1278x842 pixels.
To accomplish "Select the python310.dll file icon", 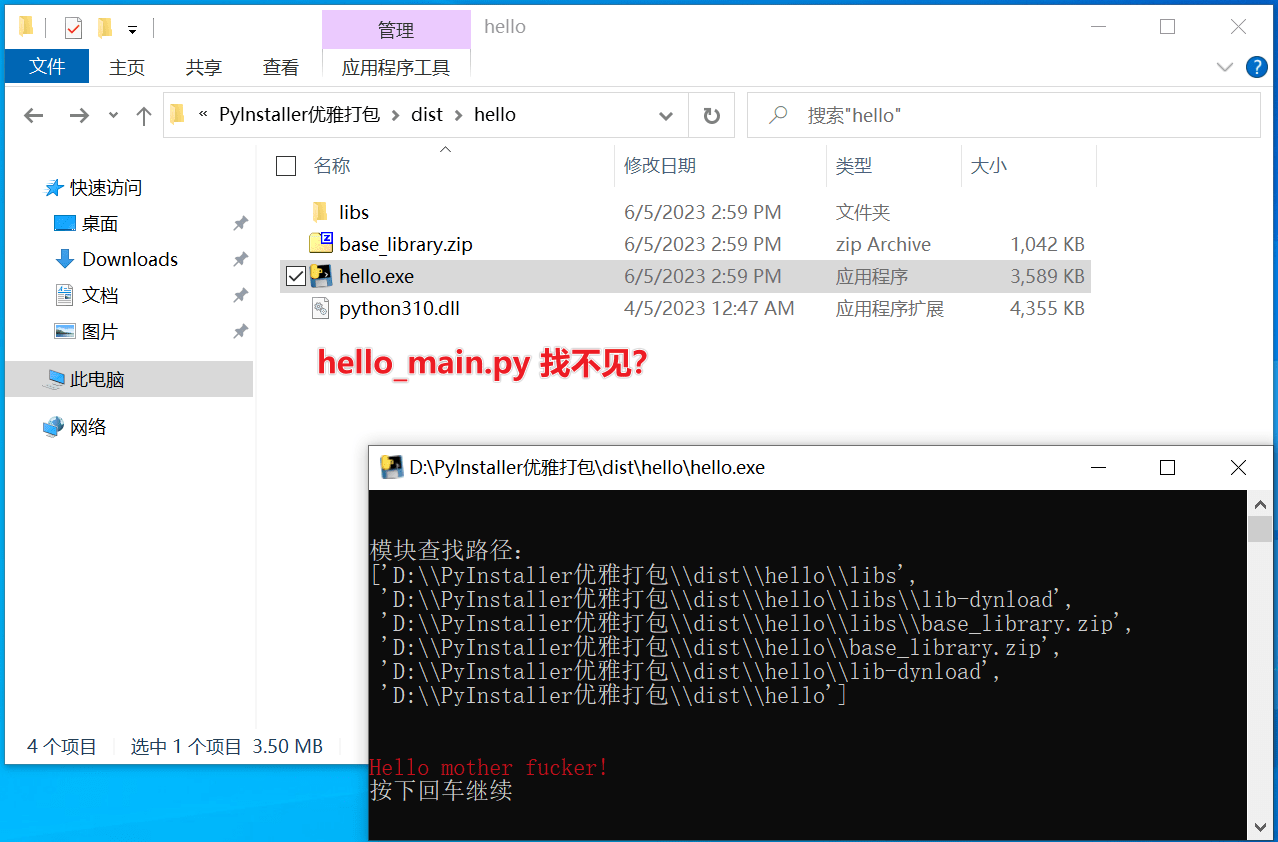I will click(321, 308).
